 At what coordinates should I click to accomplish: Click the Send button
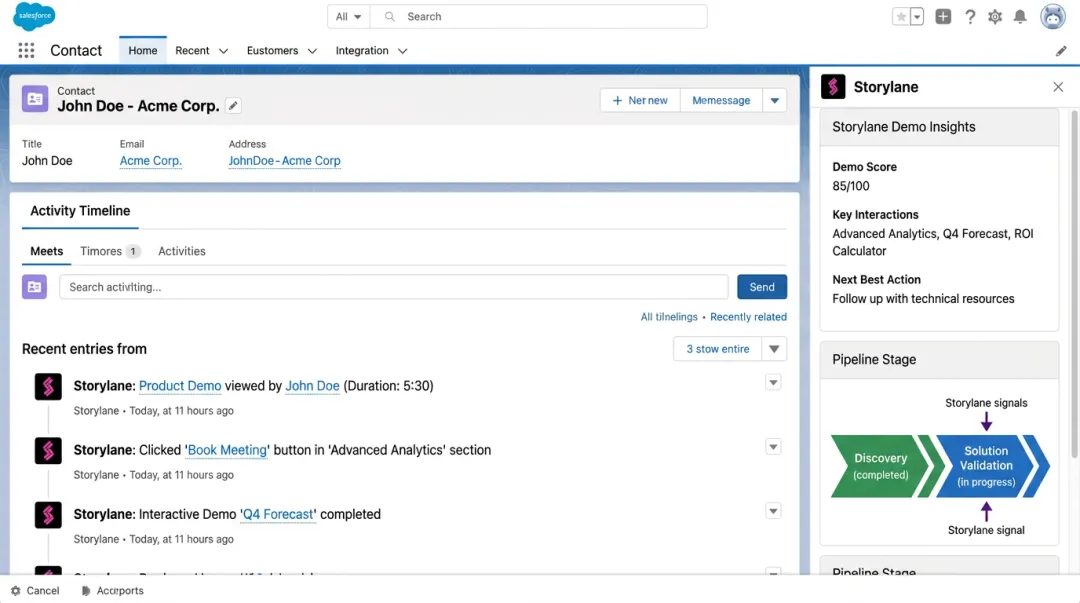point(762,287)
